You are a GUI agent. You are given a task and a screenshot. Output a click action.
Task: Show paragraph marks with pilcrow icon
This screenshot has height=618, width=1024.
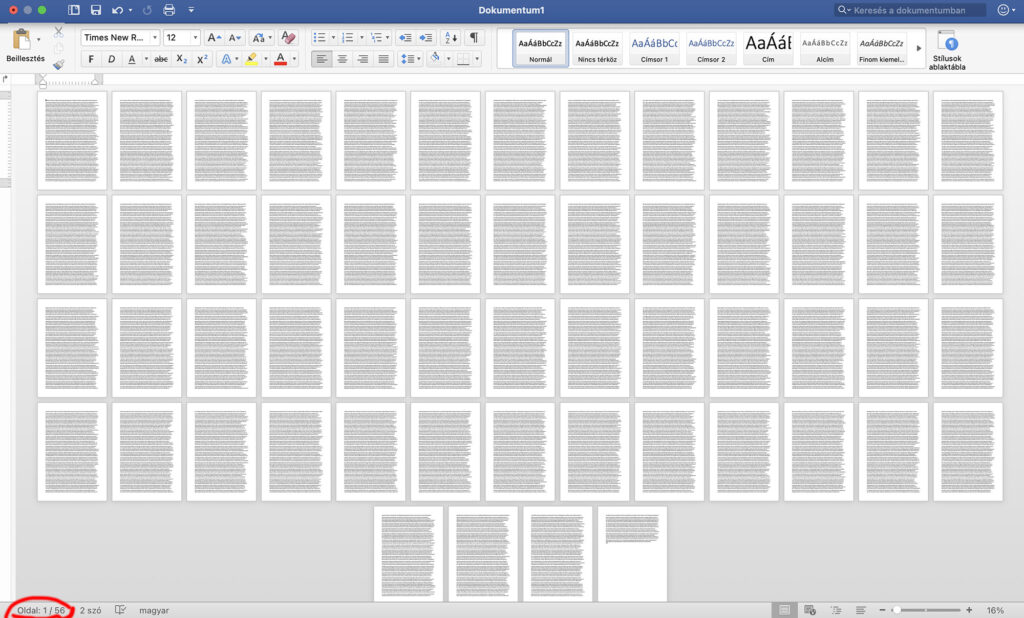click(473, 37)
